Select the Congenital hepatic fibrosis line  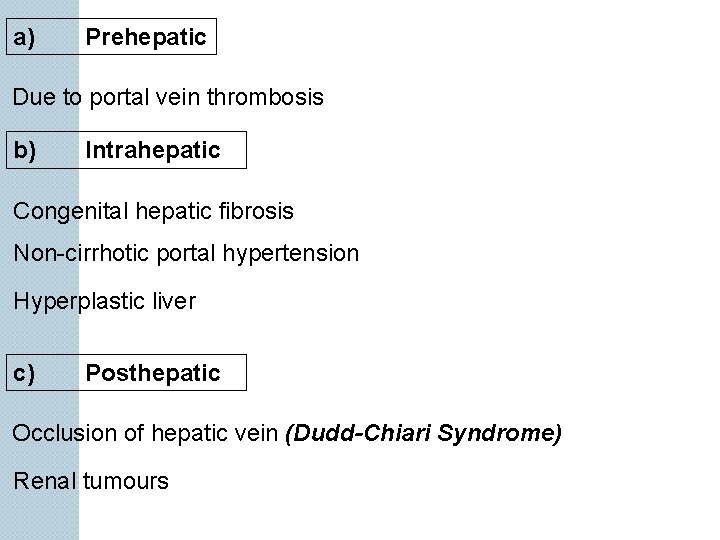(x=153, y=211)
